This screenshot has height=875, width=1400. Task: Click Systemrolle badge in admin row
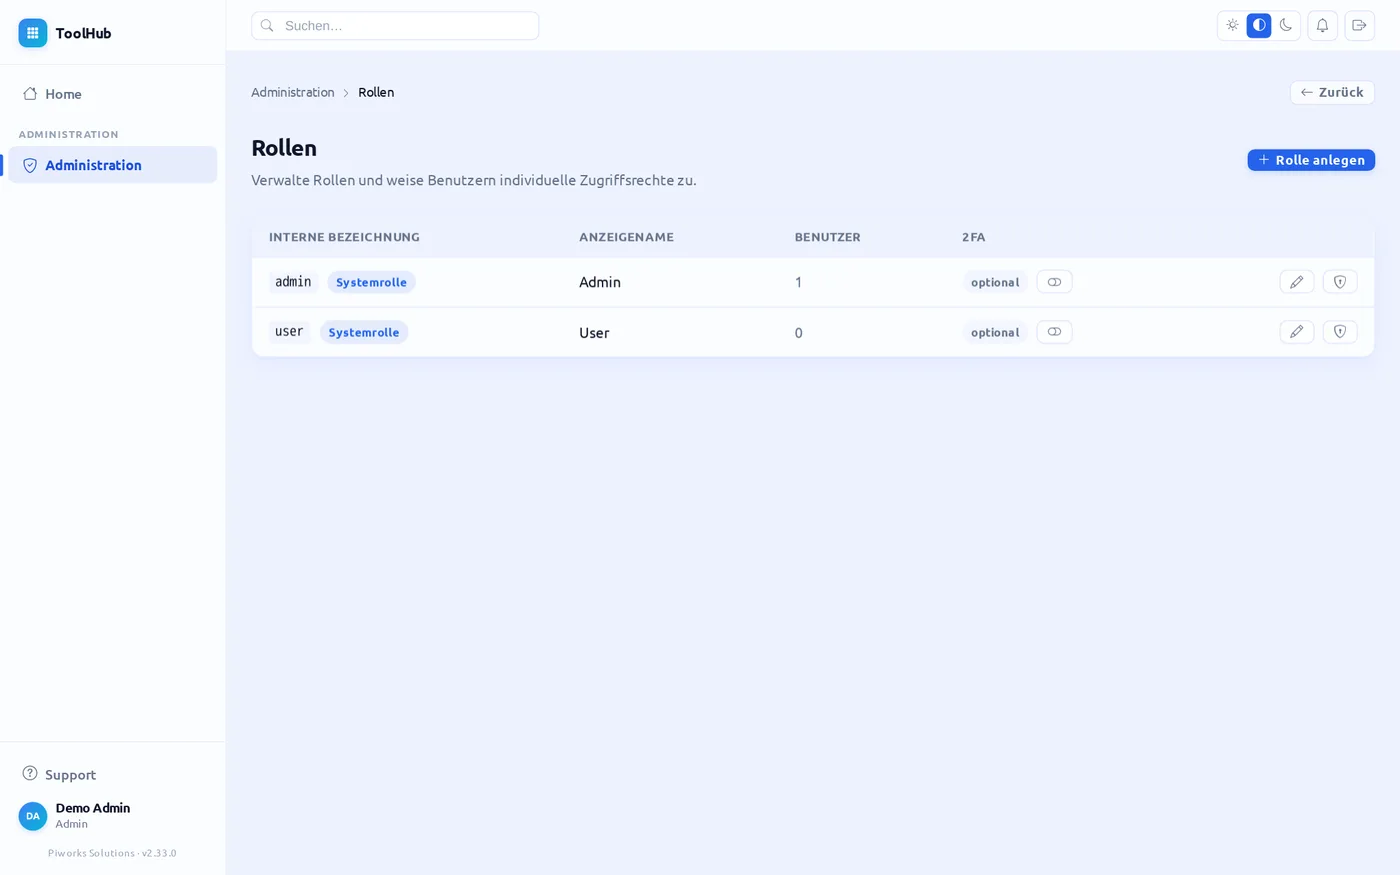coord(371,282)
